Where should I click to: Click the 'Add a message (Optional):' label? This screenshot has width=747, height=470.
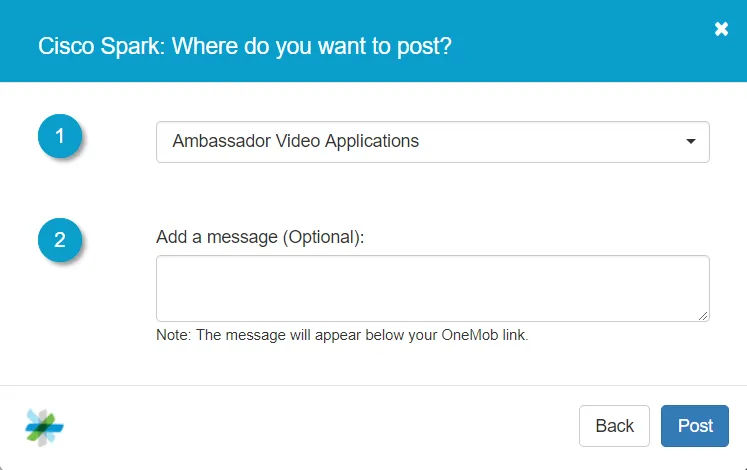(x=260, y=237)
